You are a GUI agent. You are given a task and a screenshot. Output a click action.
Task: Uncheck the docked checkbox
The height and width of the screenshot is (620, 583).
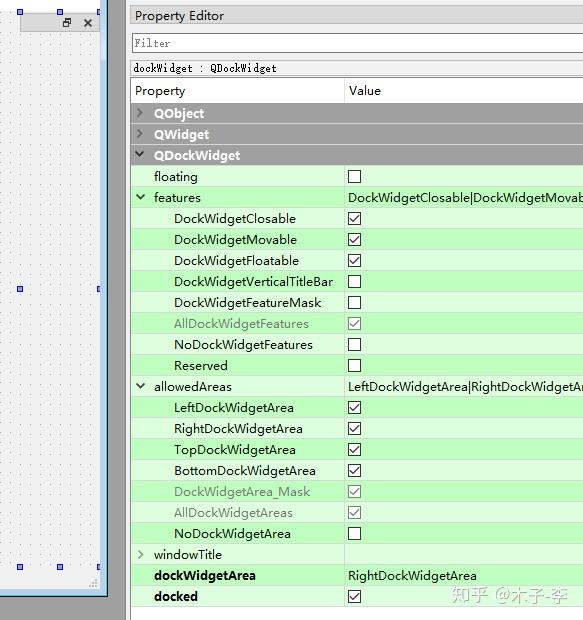click(354, 596)
